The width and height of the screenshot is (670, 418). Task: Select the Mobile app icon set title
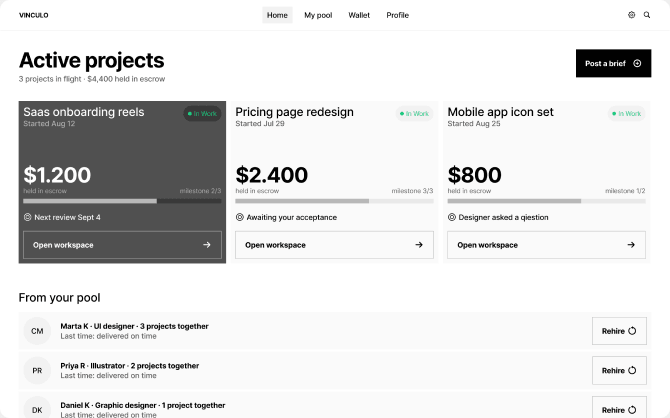click(x=500, y=112)
